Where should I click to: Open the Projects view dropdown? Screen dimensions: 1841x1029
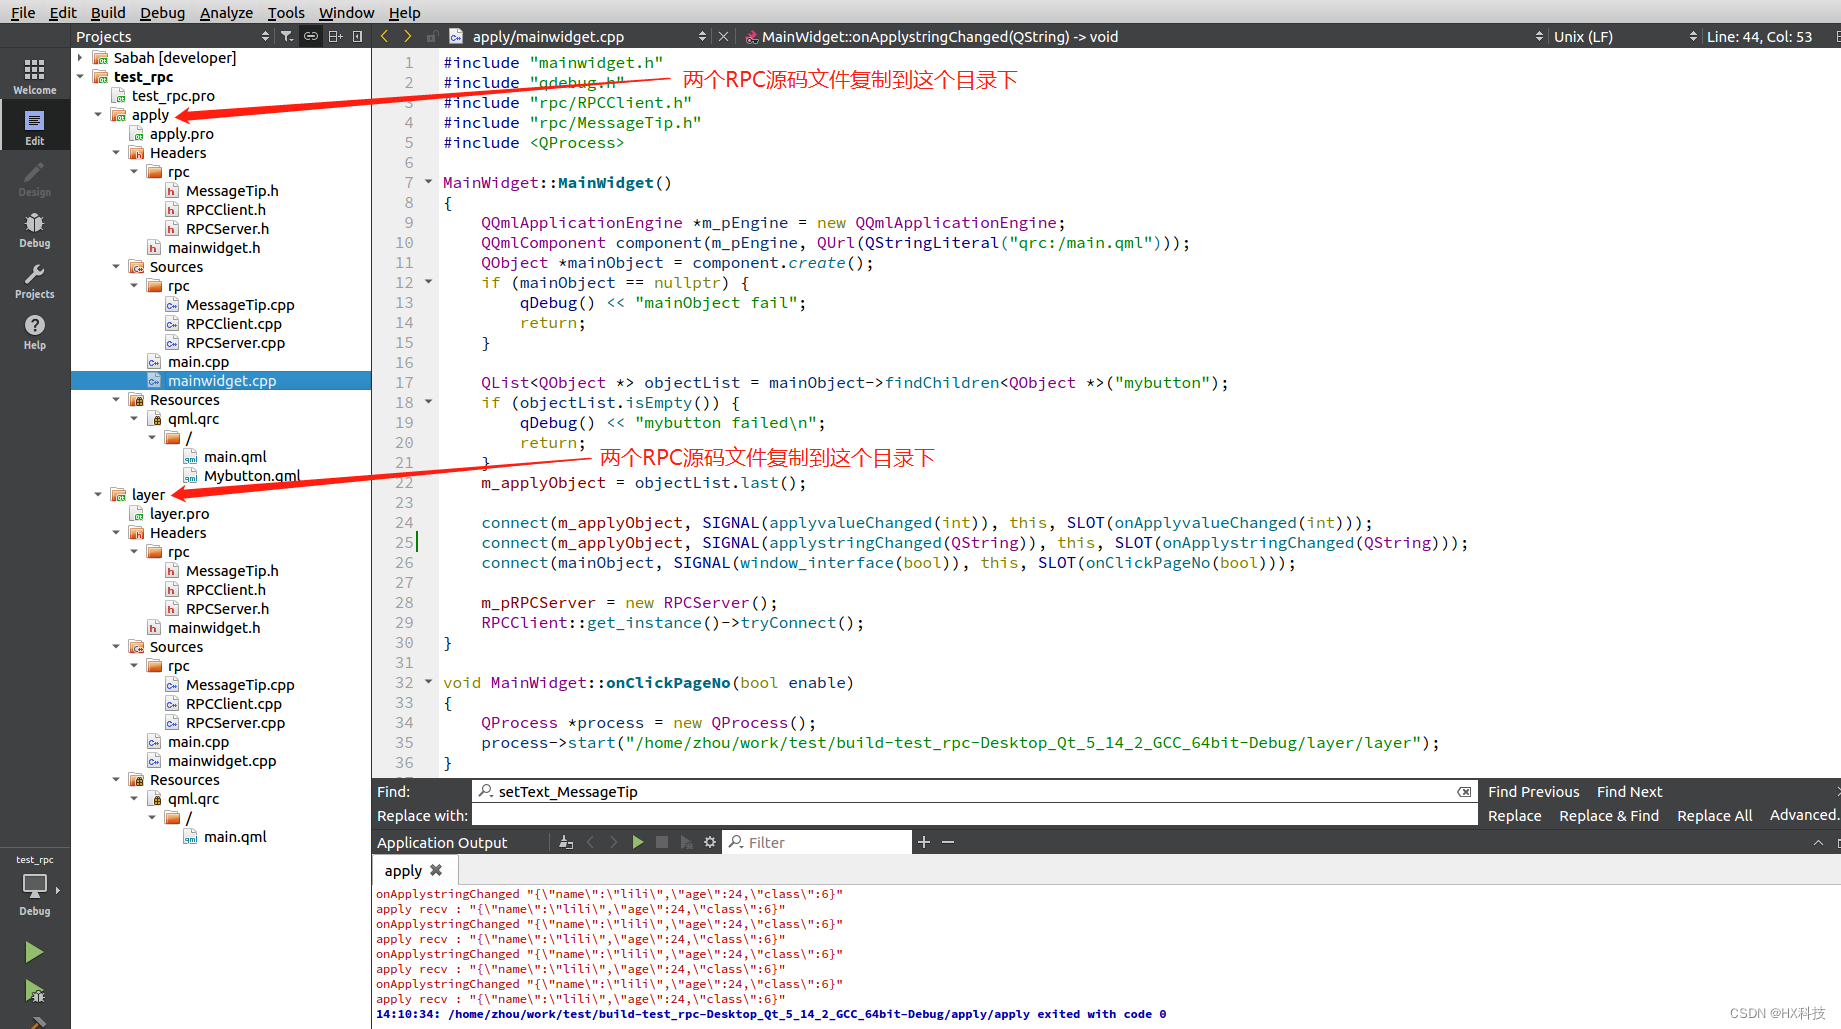coord(173,36)
